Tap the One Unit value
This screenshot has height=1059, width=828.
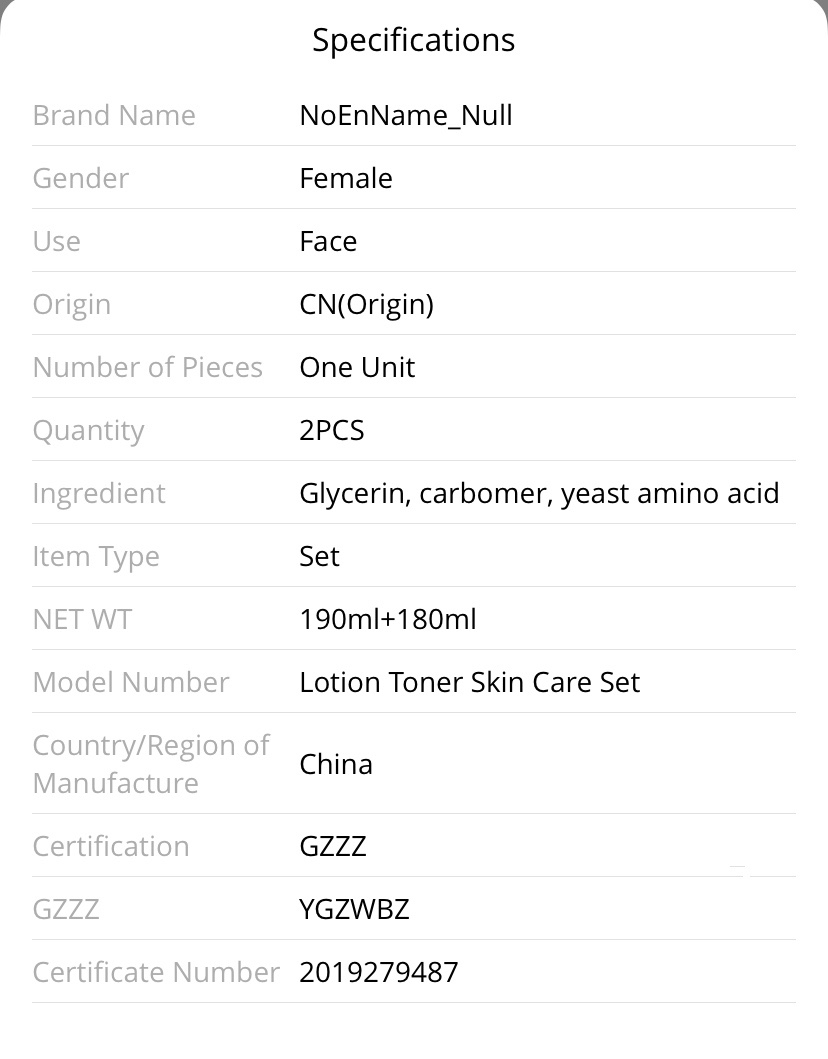(x=357, y=367)
